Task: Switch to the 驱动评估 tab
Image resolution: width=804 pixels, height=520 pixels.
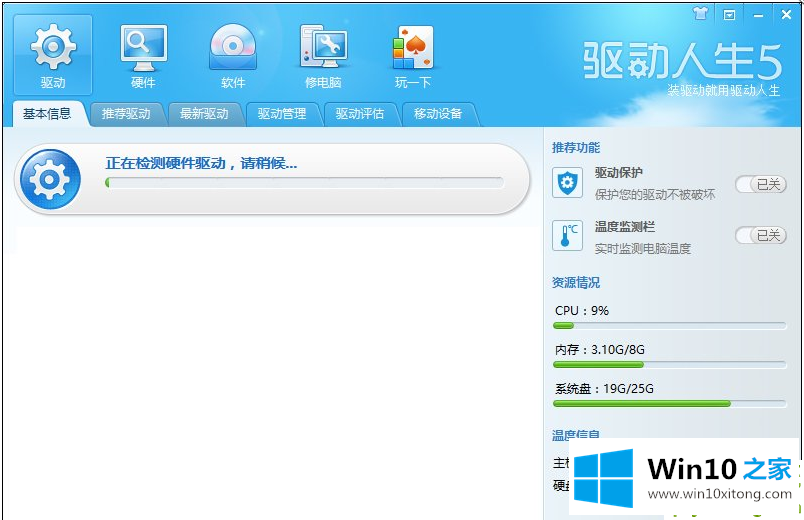Action: click(360, 114)
